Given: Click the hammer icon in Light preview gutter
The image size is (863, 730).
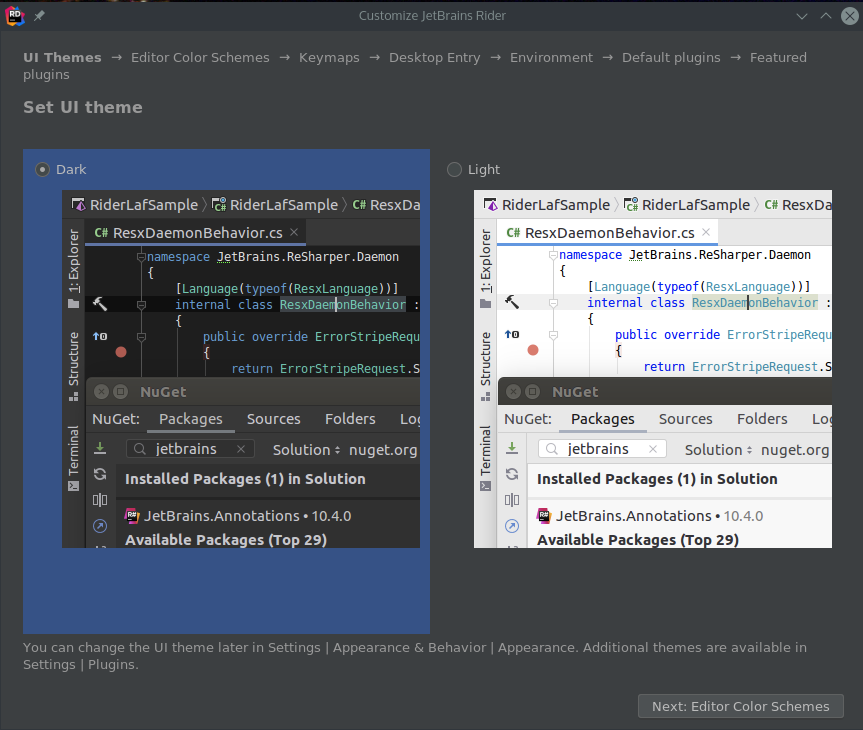Looking at the screenshot, I should [x=512, y=302].
